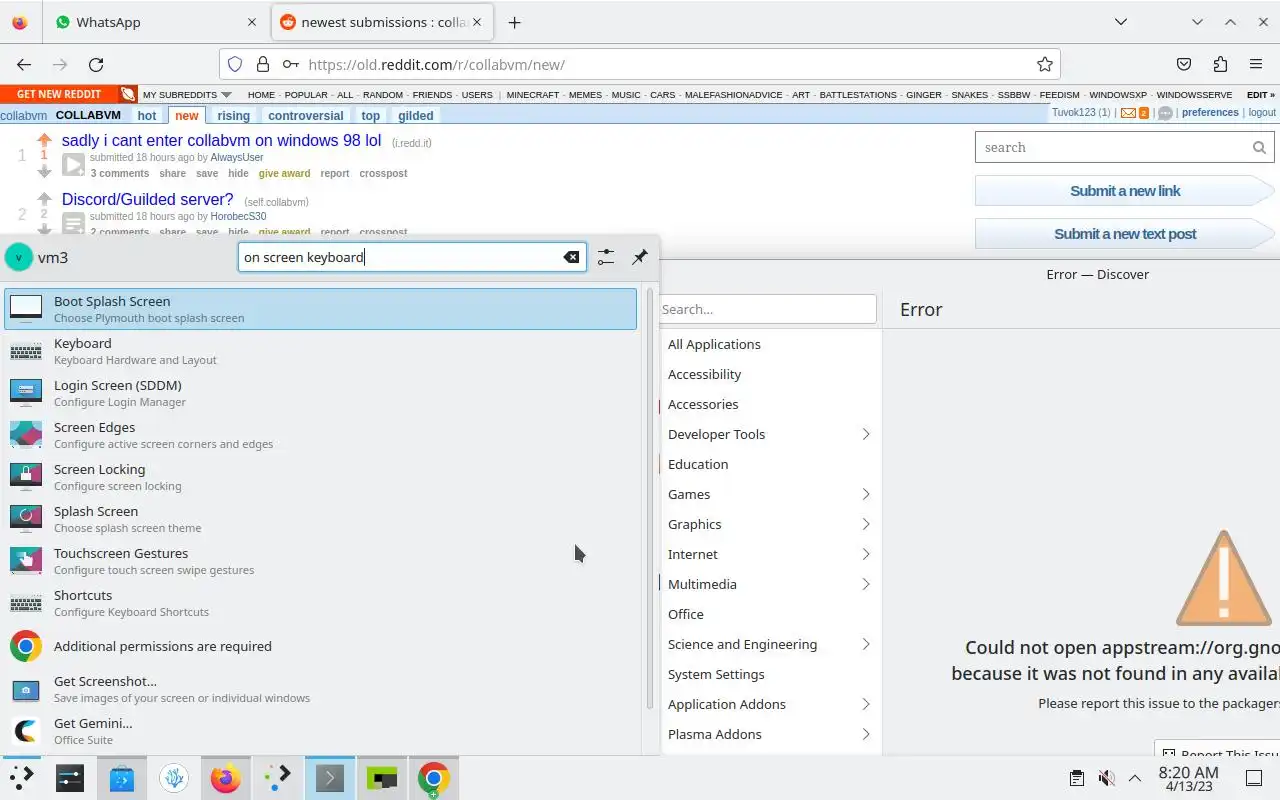This screenshot has width=1280, height=800.
Task: Expand Graphics category in Discover
Action: point(866,524)
